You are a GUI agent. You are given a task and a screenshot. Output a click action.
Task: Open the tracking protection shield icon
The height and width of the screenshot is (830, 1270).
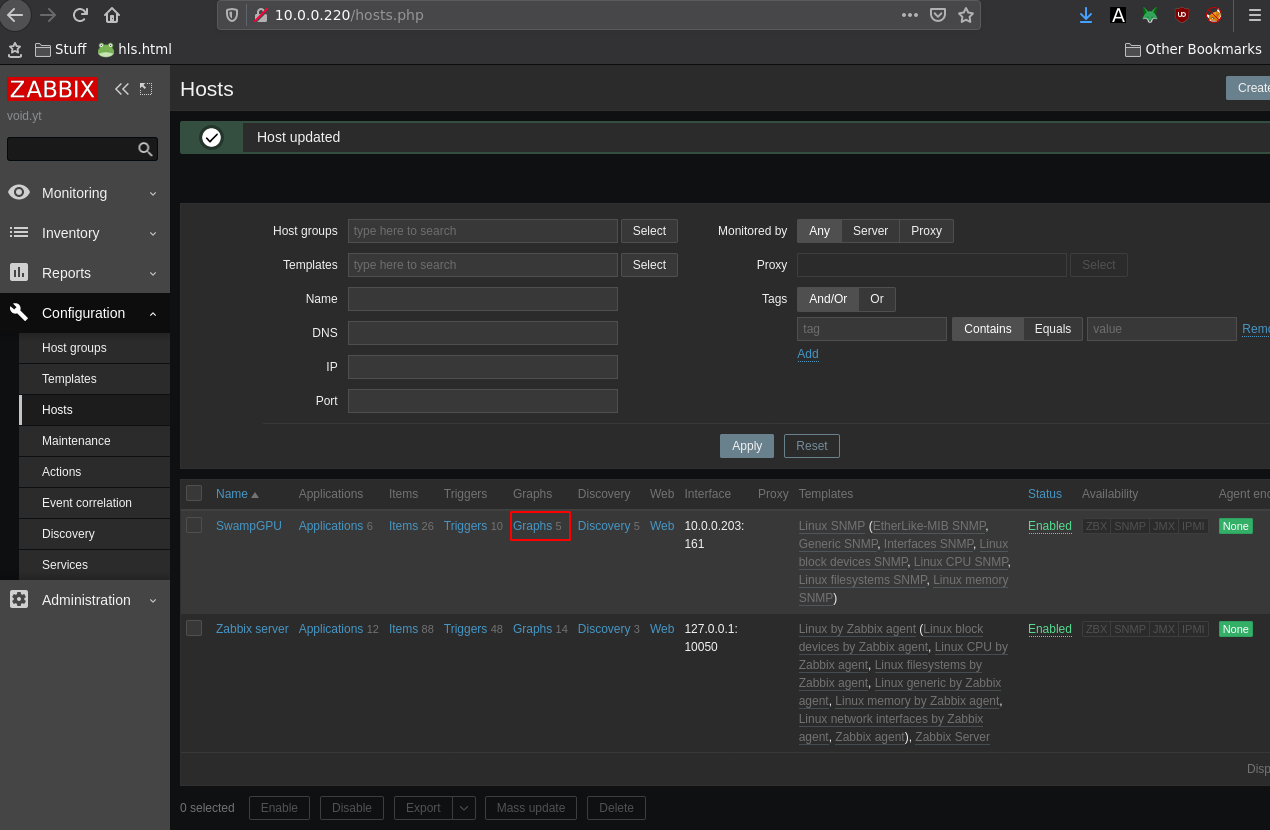pos(232,15)
